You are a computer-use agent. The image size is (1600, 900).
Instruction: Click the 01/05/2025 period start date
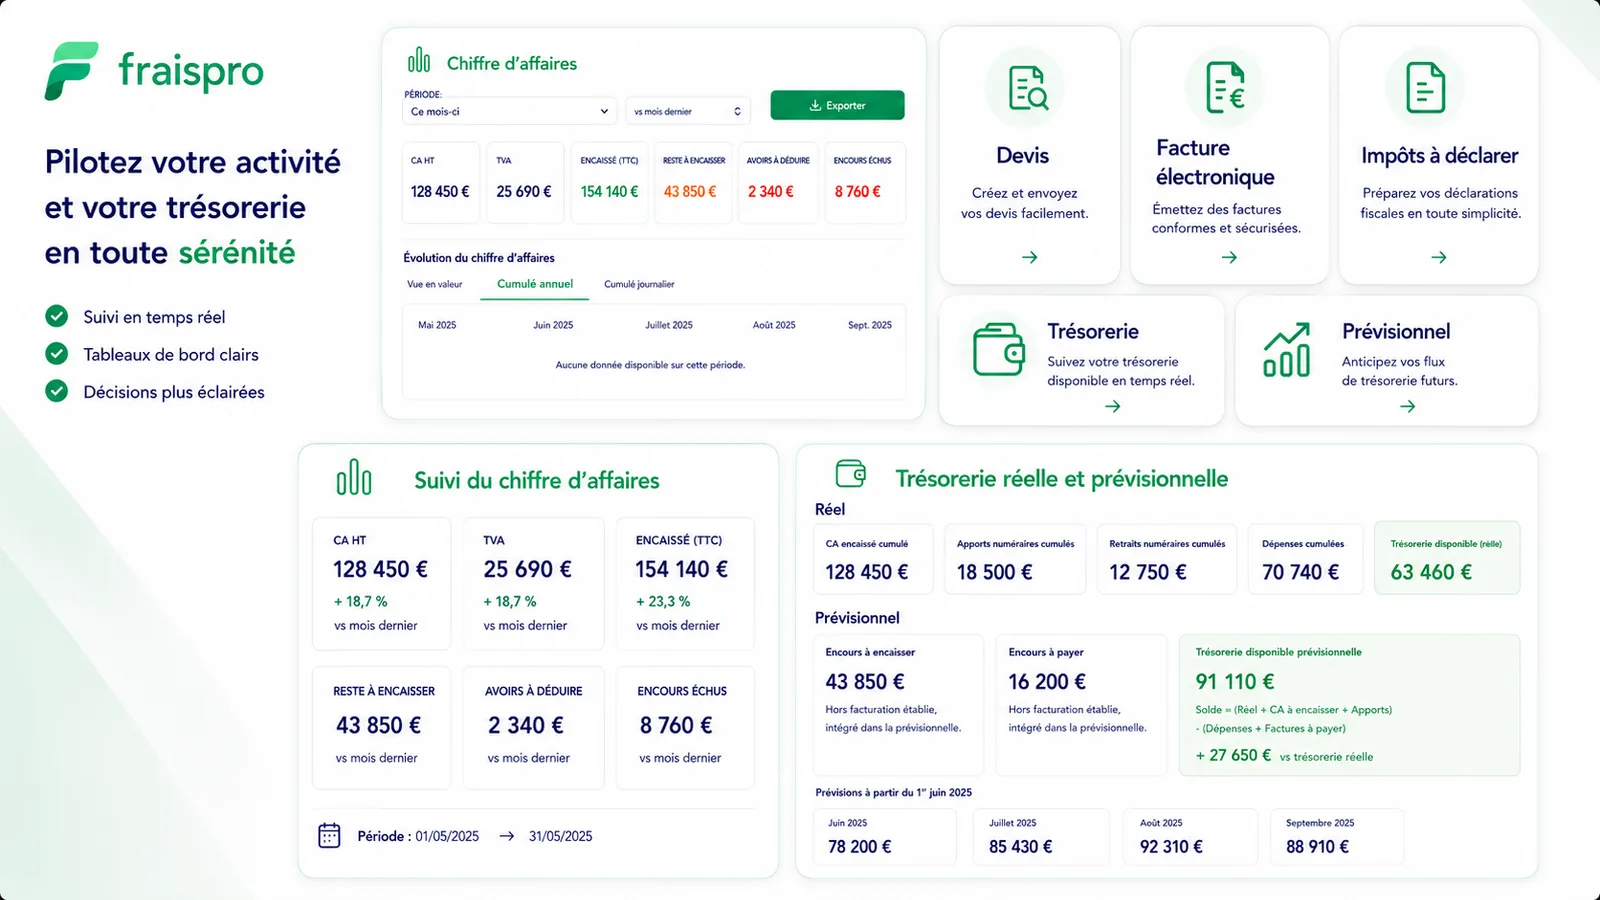click(447, 836)
